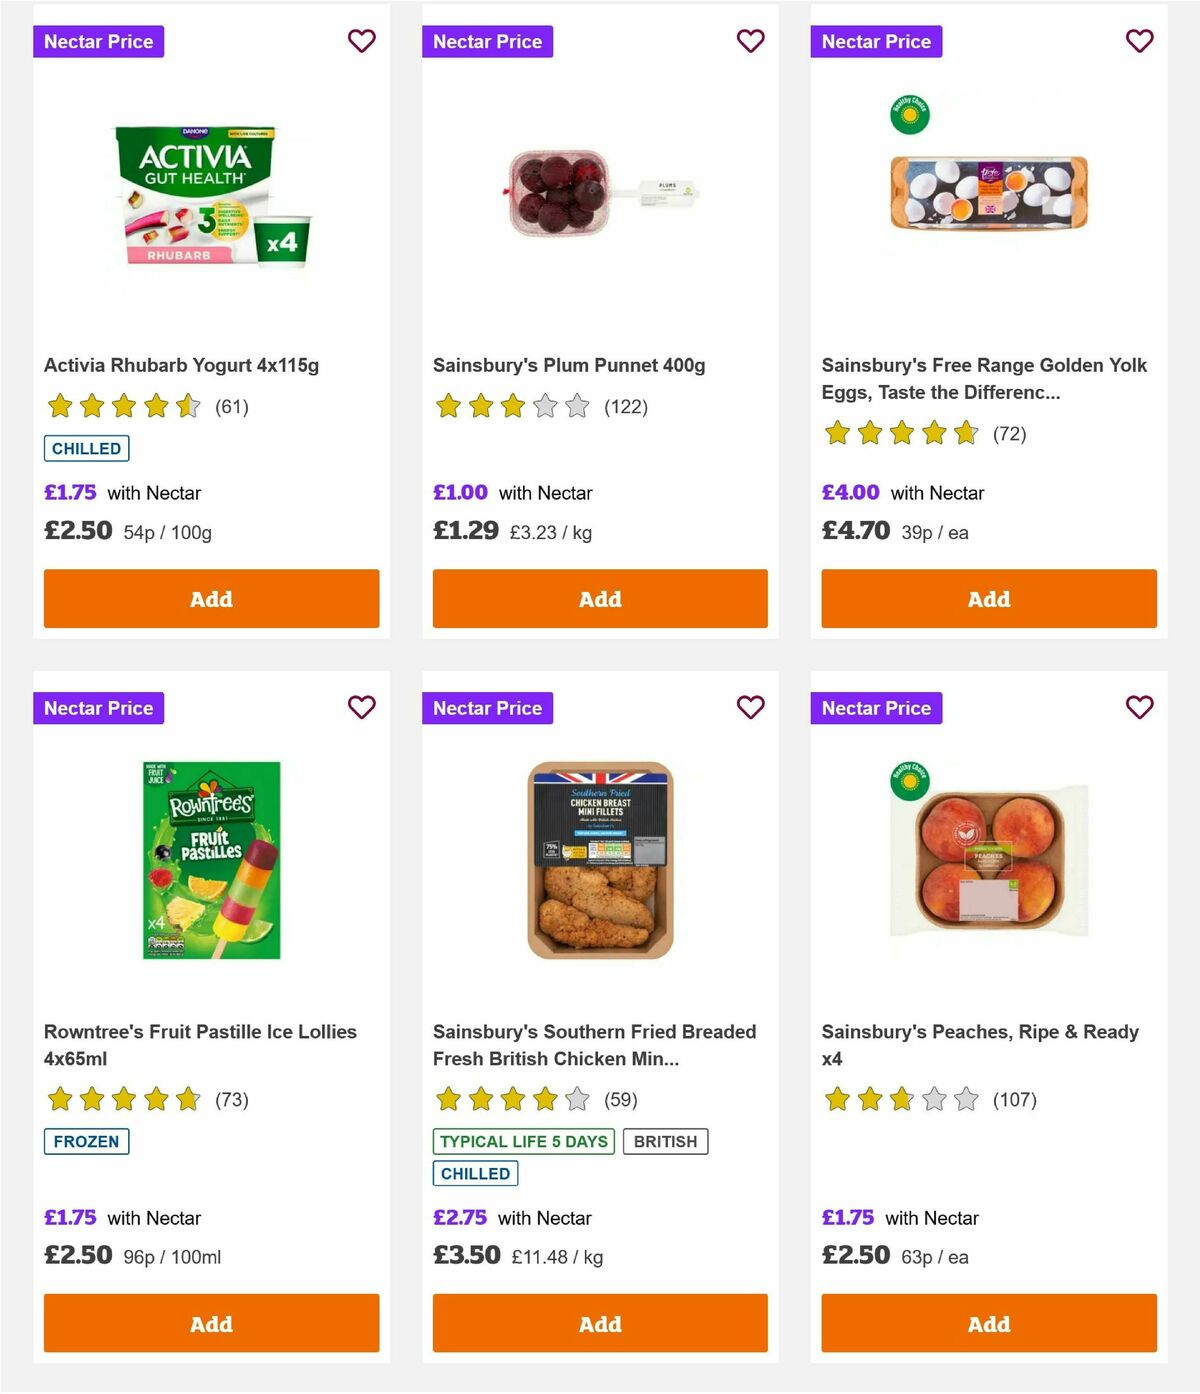Image resolution: width=1200 pixels, height=1394 pixels.
Task: Favourite Rowntree's Fruit Pastille Ice Lollies
Action: (x=361, y=707)
